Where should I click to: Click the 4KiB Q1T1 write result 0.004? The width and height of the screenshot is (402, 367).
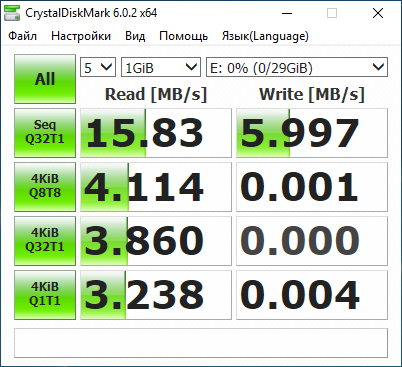point(312,295)
